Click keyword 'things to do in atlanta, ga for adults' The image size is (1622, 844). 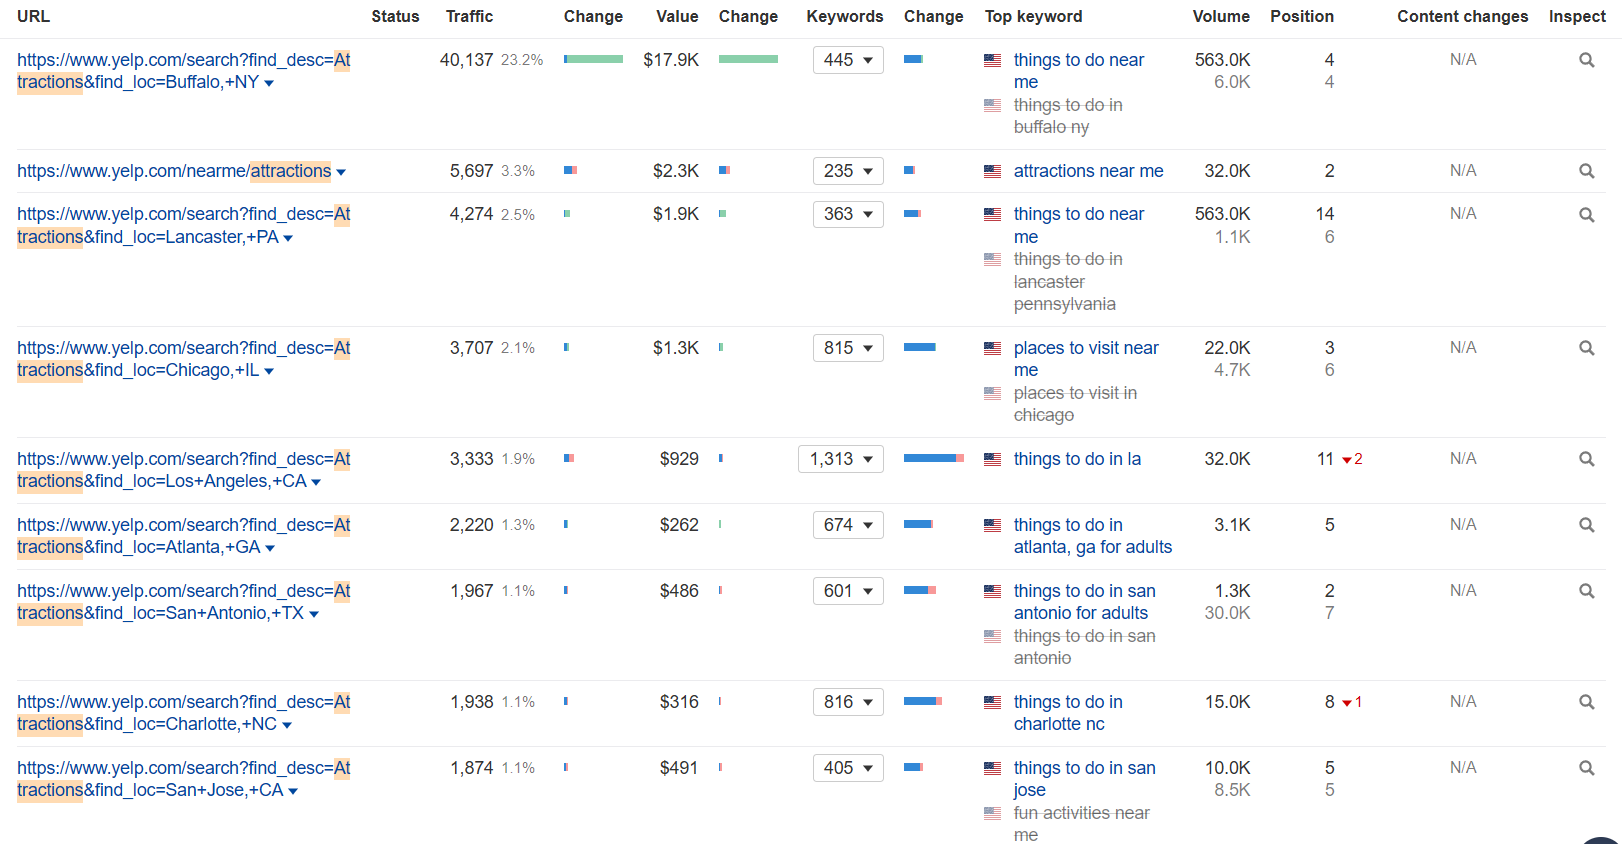1092,536
